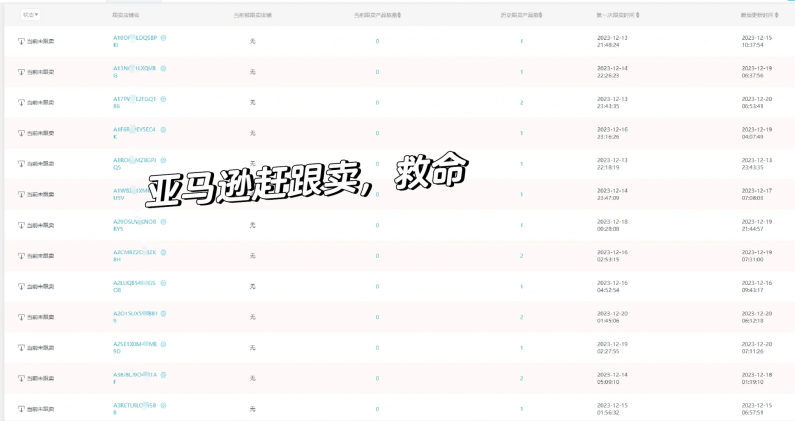Click status icon of row dated 2023-12-13 21:48:24

pyautogui.click(x=21, y=41)
